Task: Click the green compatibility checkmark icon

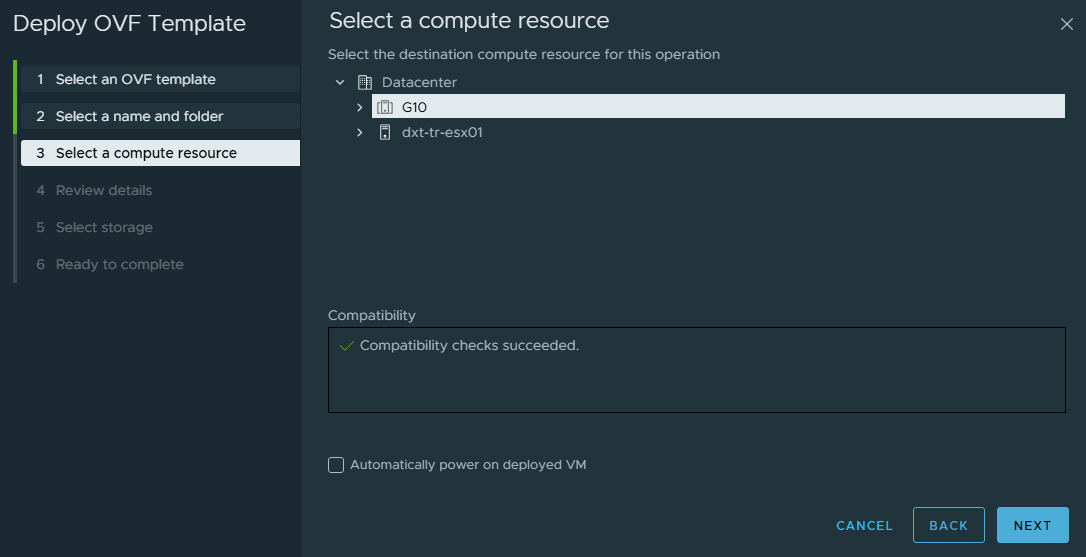Action: (346, 346)
